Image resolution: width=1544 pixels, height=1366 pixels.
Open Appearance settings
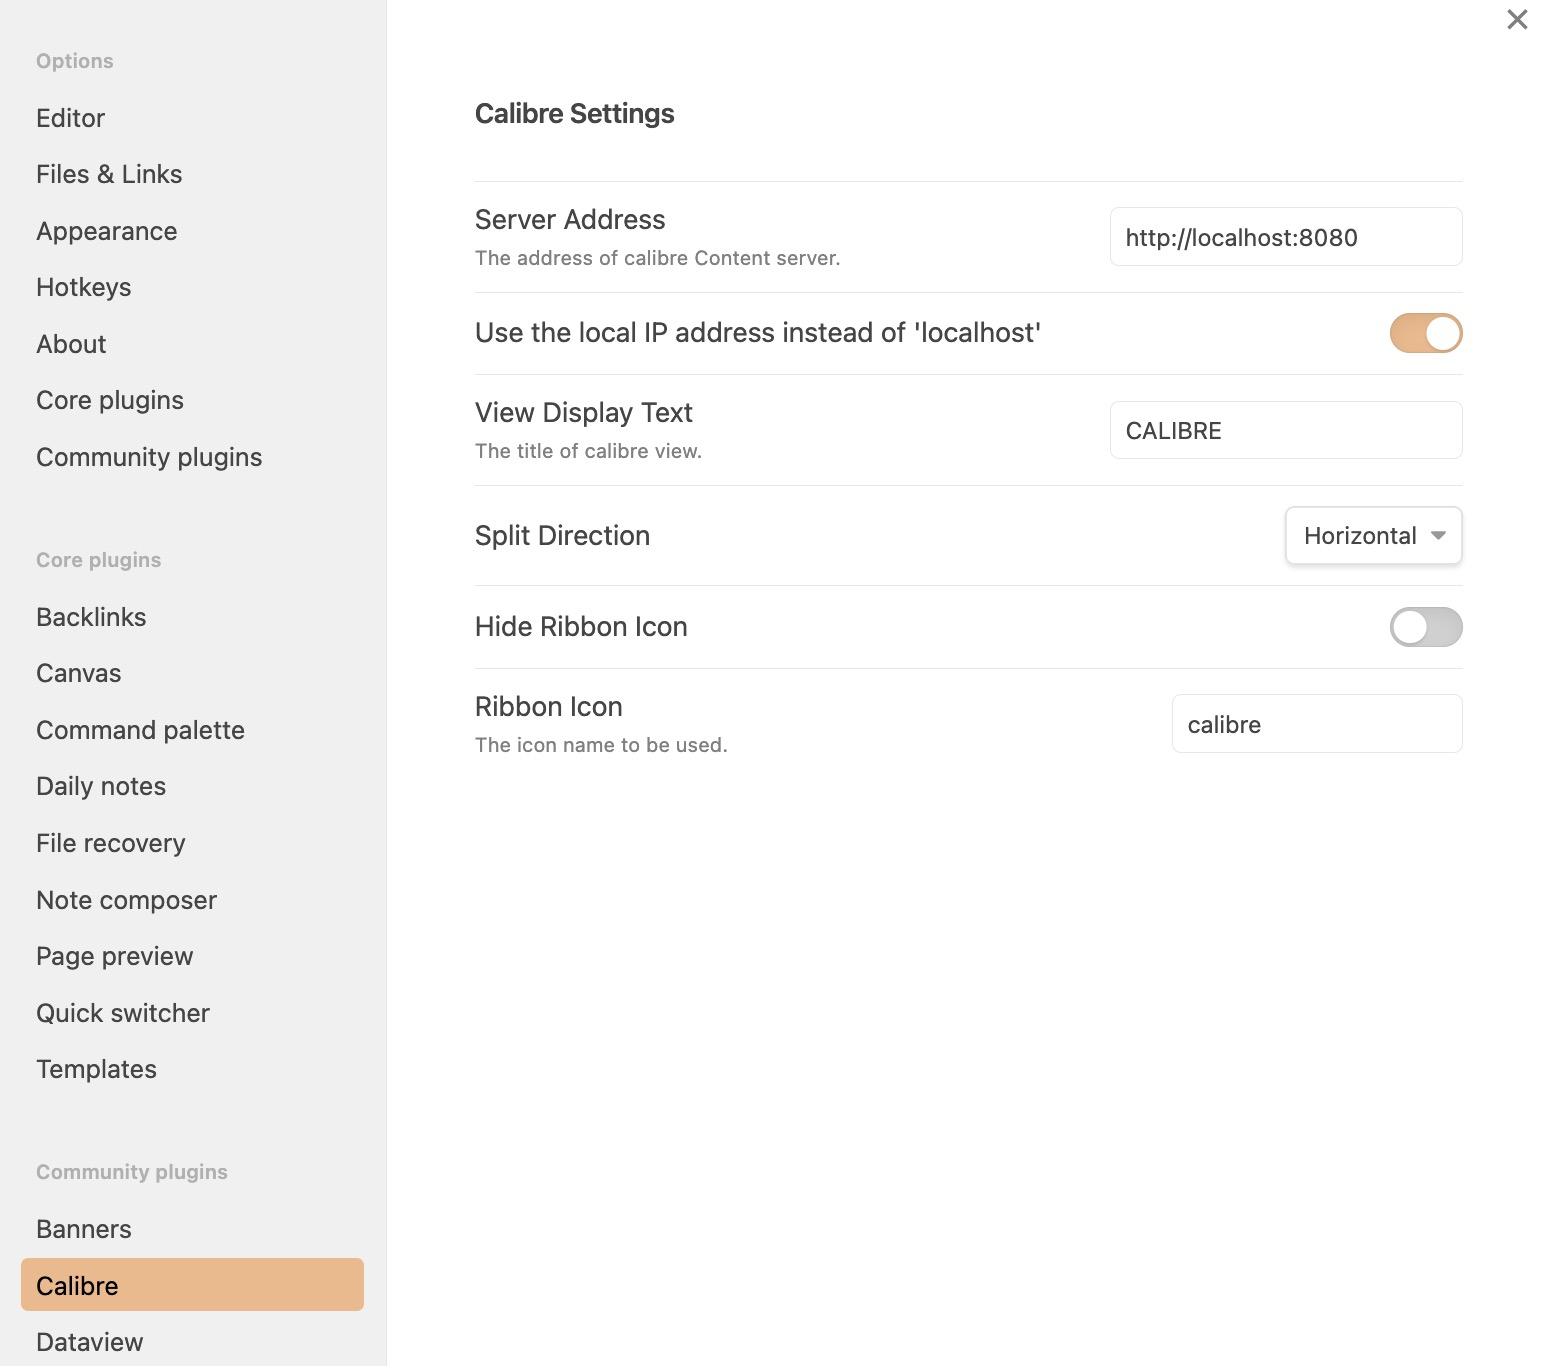tap(106, 231)
